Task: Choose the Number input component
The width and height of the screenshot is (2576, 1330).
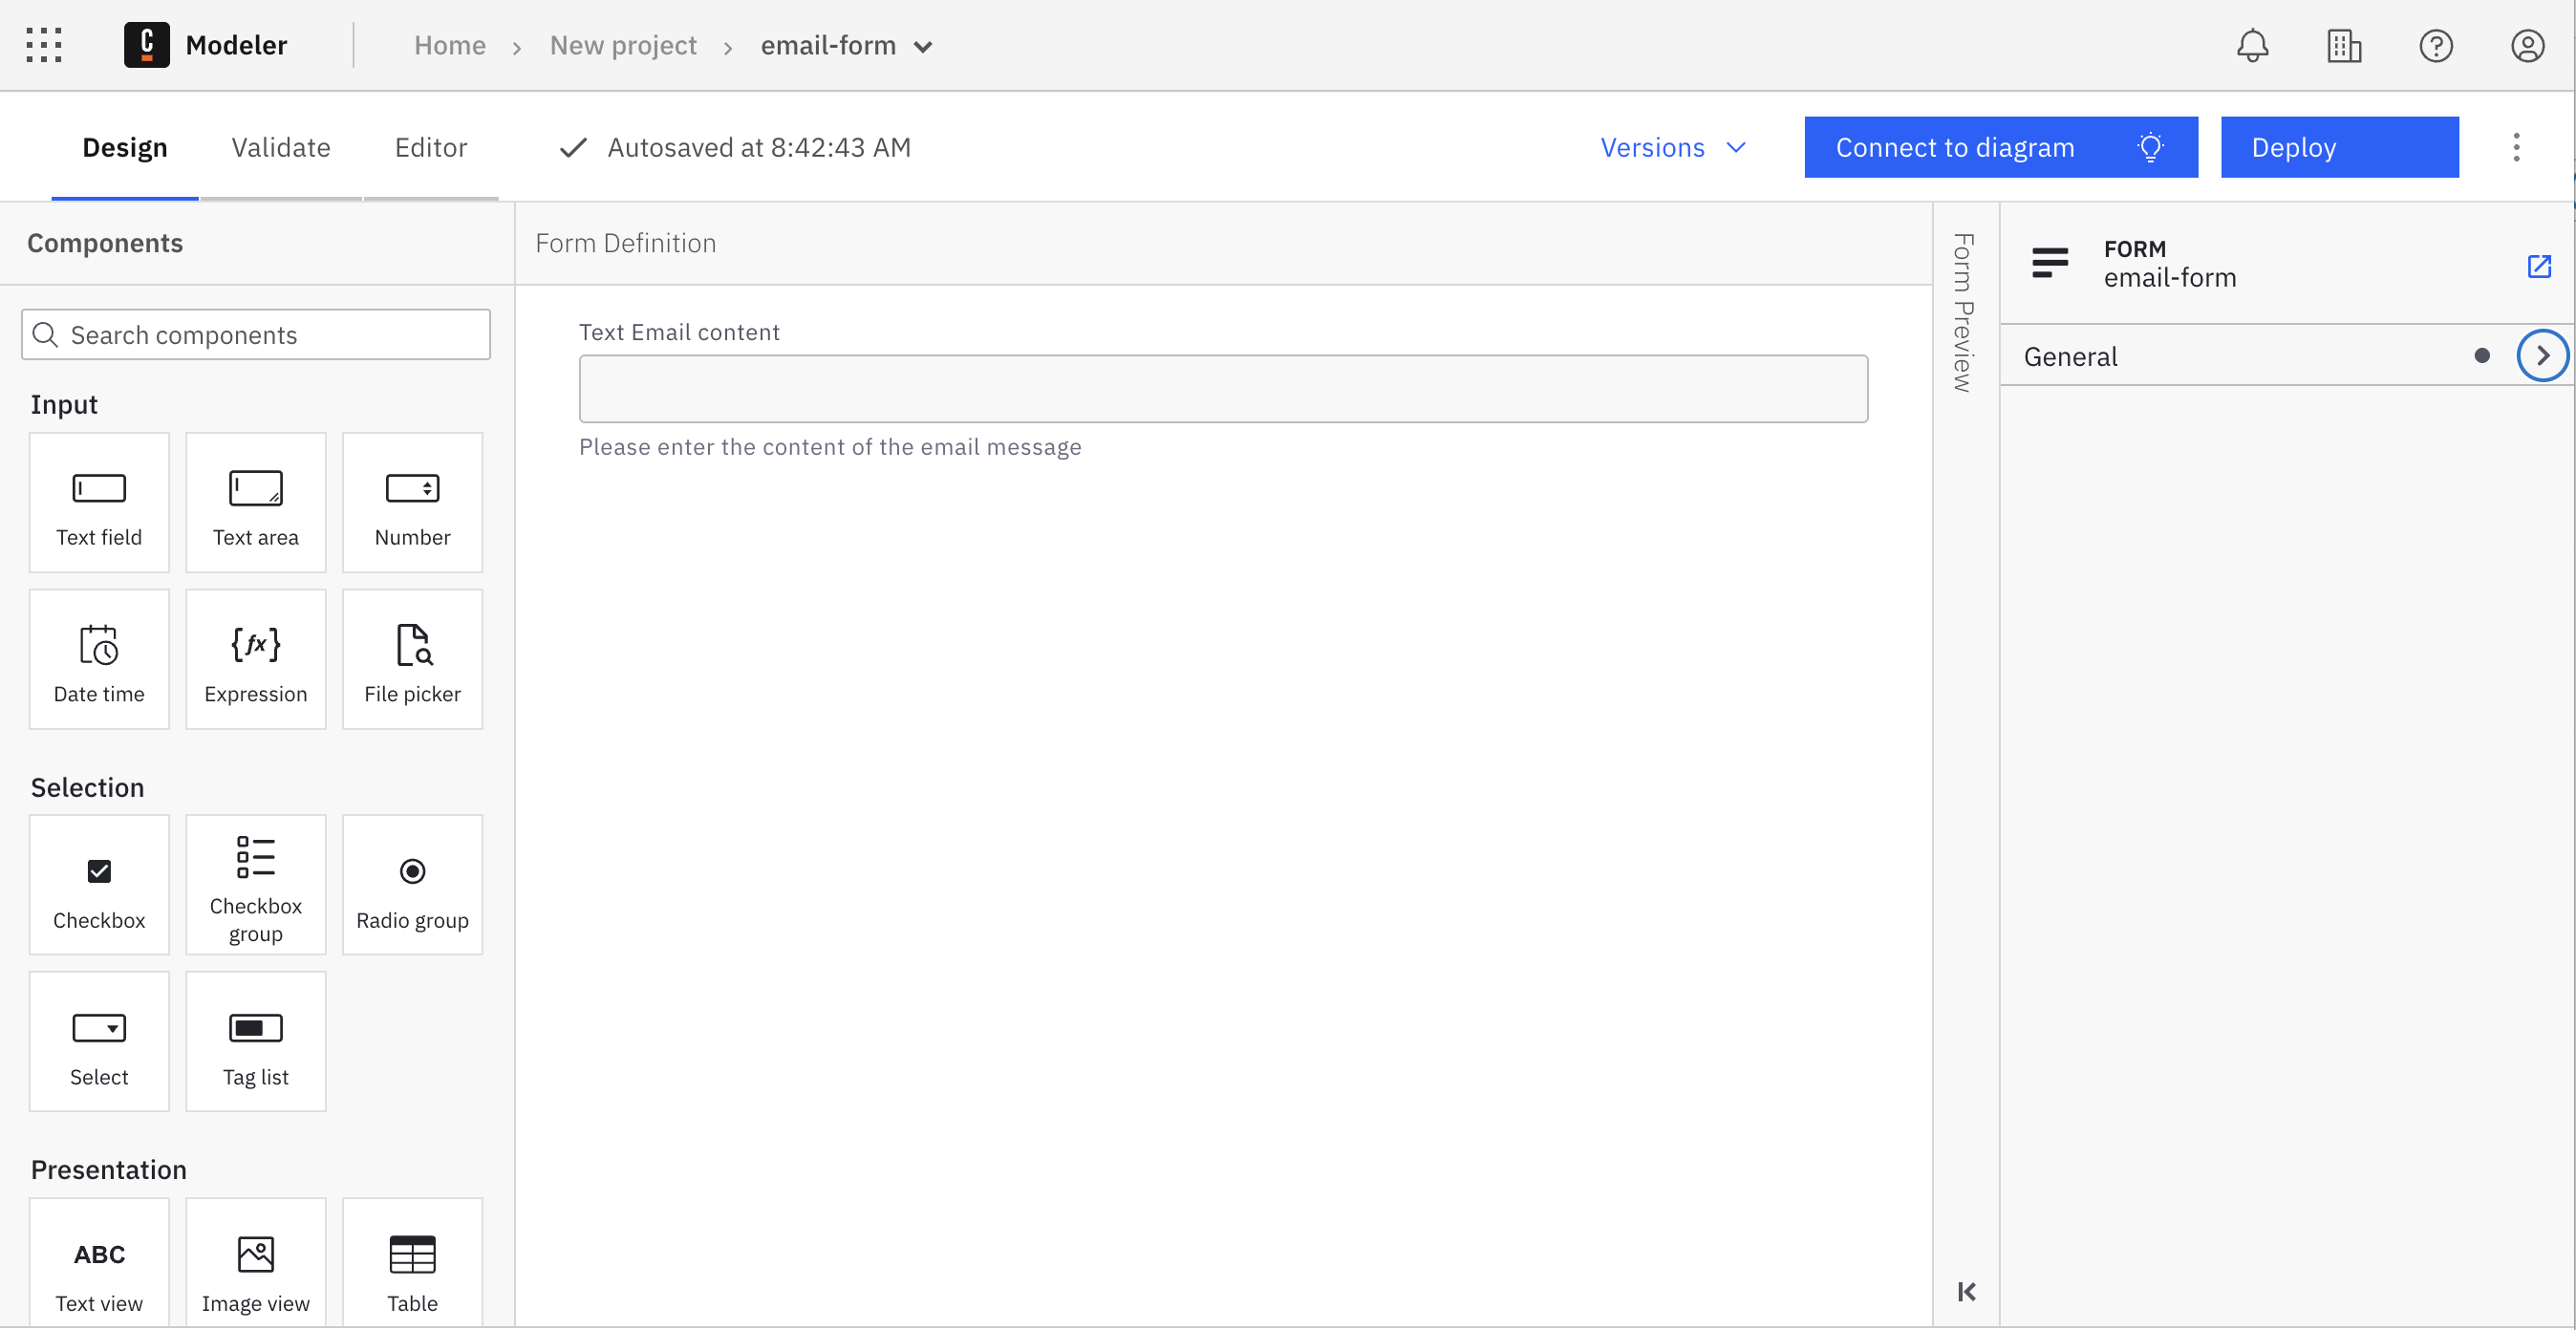Action: click(412, 502)
